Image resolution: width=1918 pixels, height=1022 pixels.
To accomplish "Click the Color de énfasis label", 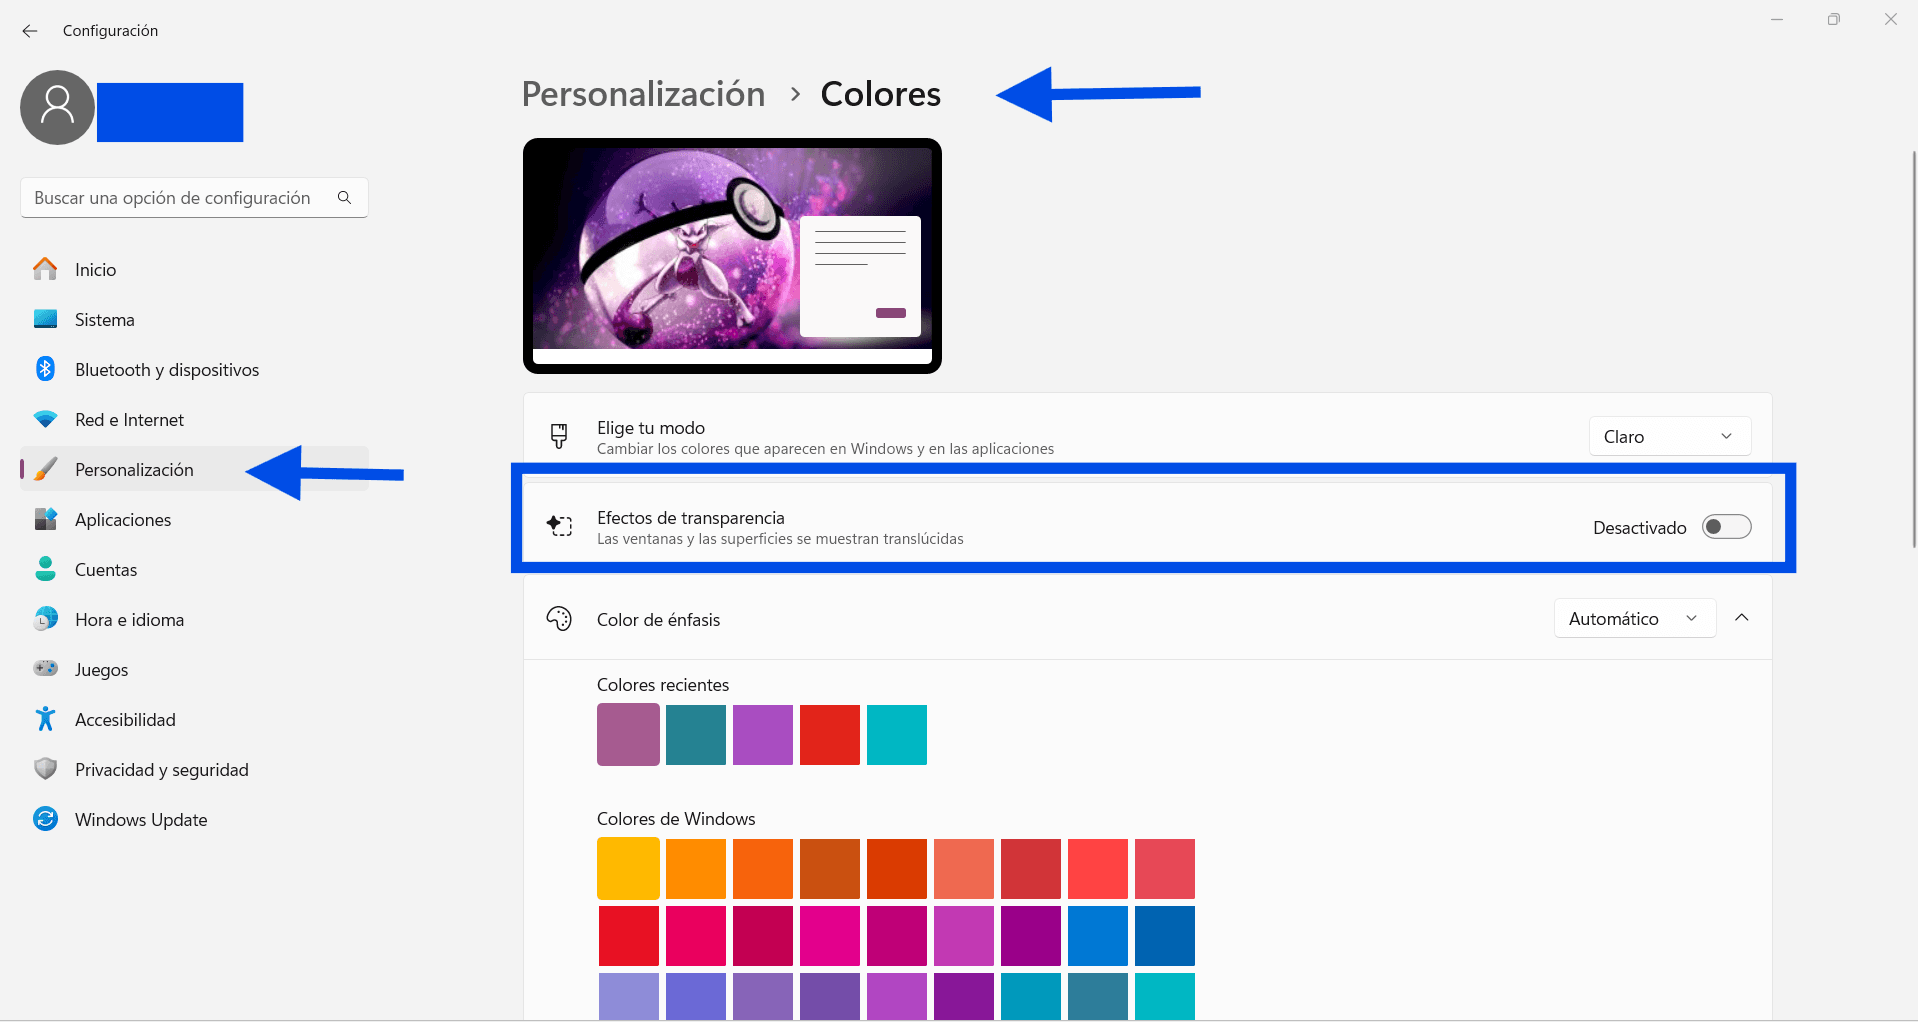I will coord(658,620).
